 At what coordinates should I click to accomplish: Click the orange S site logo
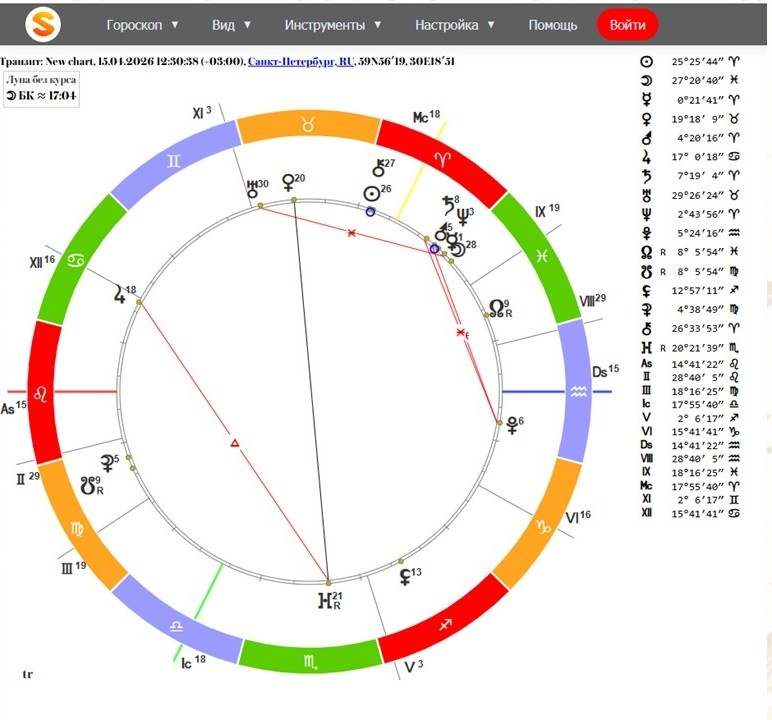click(43, 25)
